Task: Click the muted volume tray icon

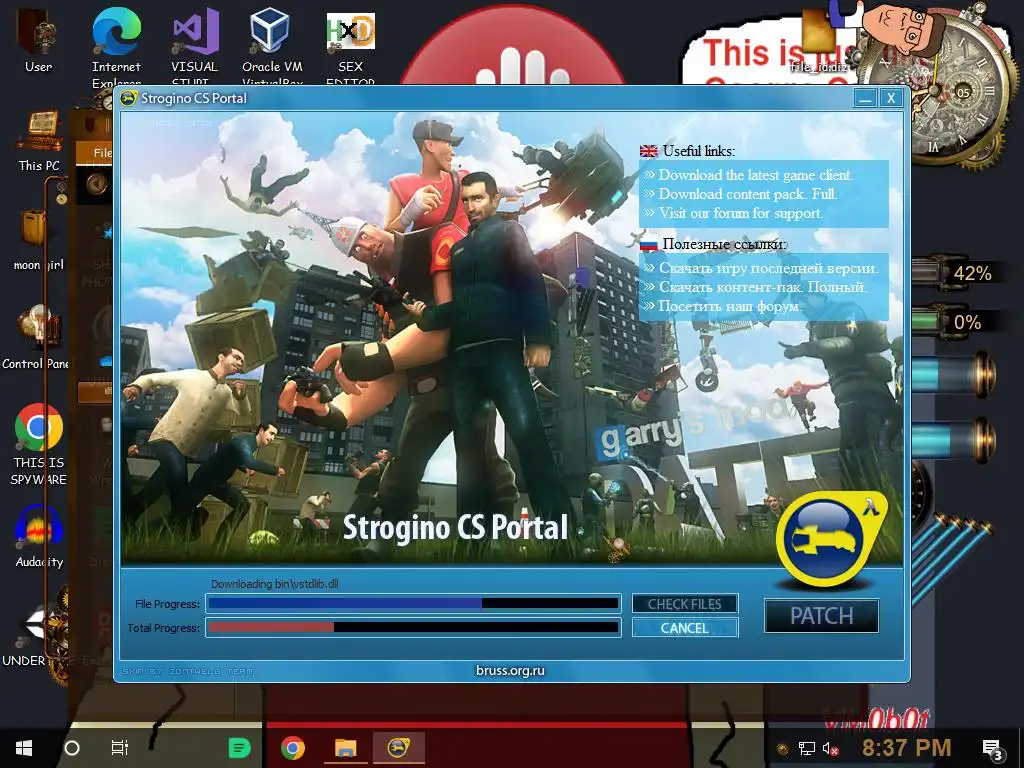Action: tap(831, 748)
